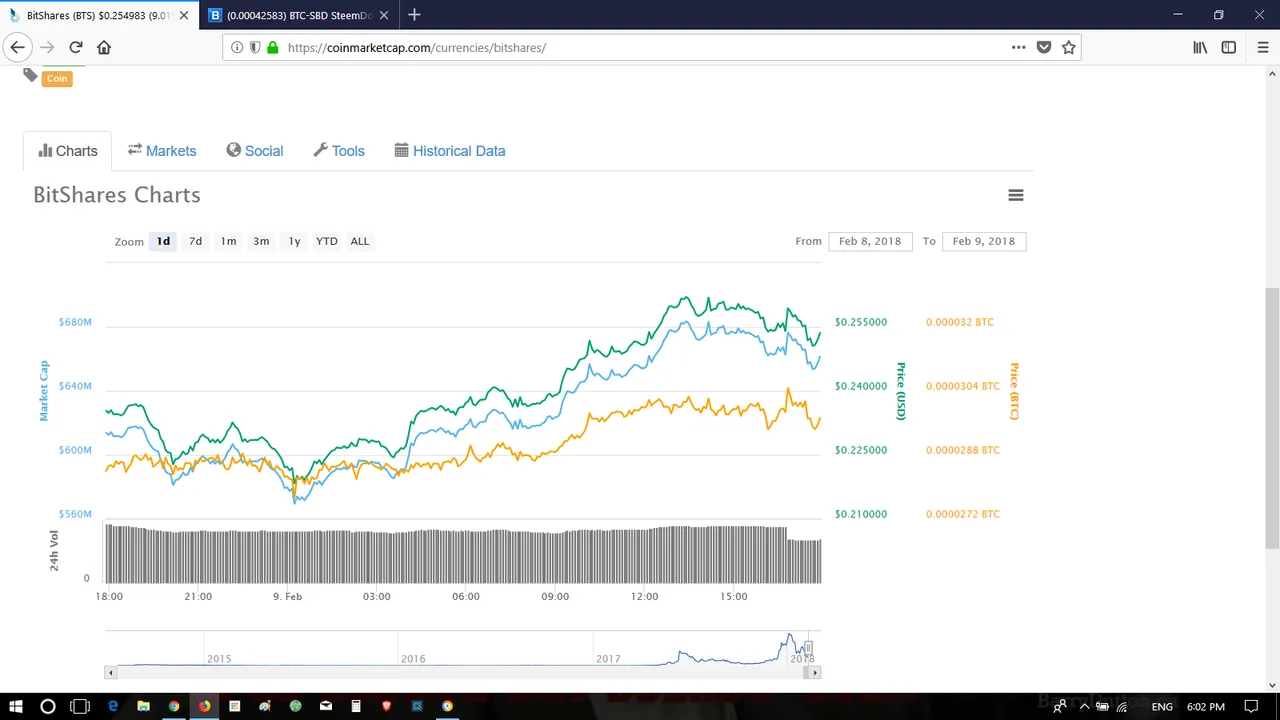Show site information icon in address bar
The image size is (1280, 720).
[237, 47]
